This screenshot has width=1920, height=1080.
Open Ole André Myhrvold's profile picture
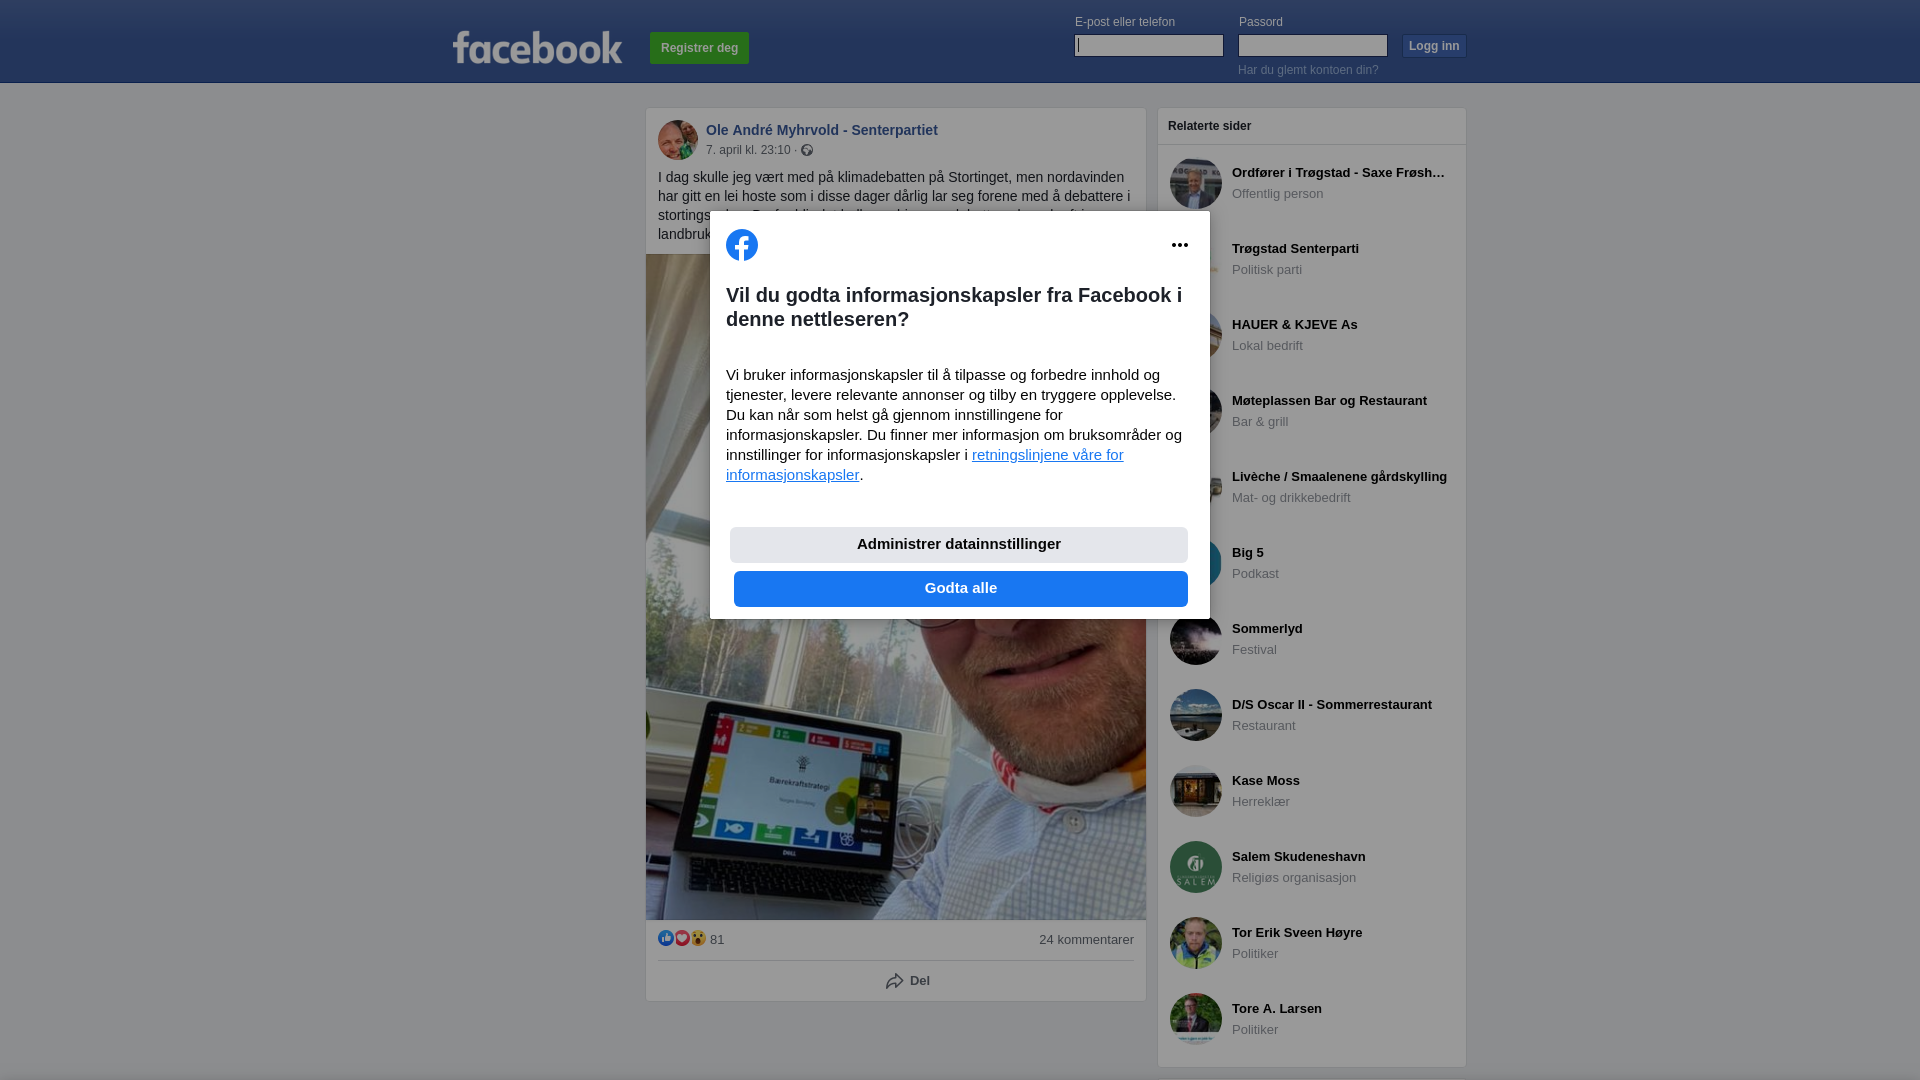pyautogui.click(x=678, y=140)
